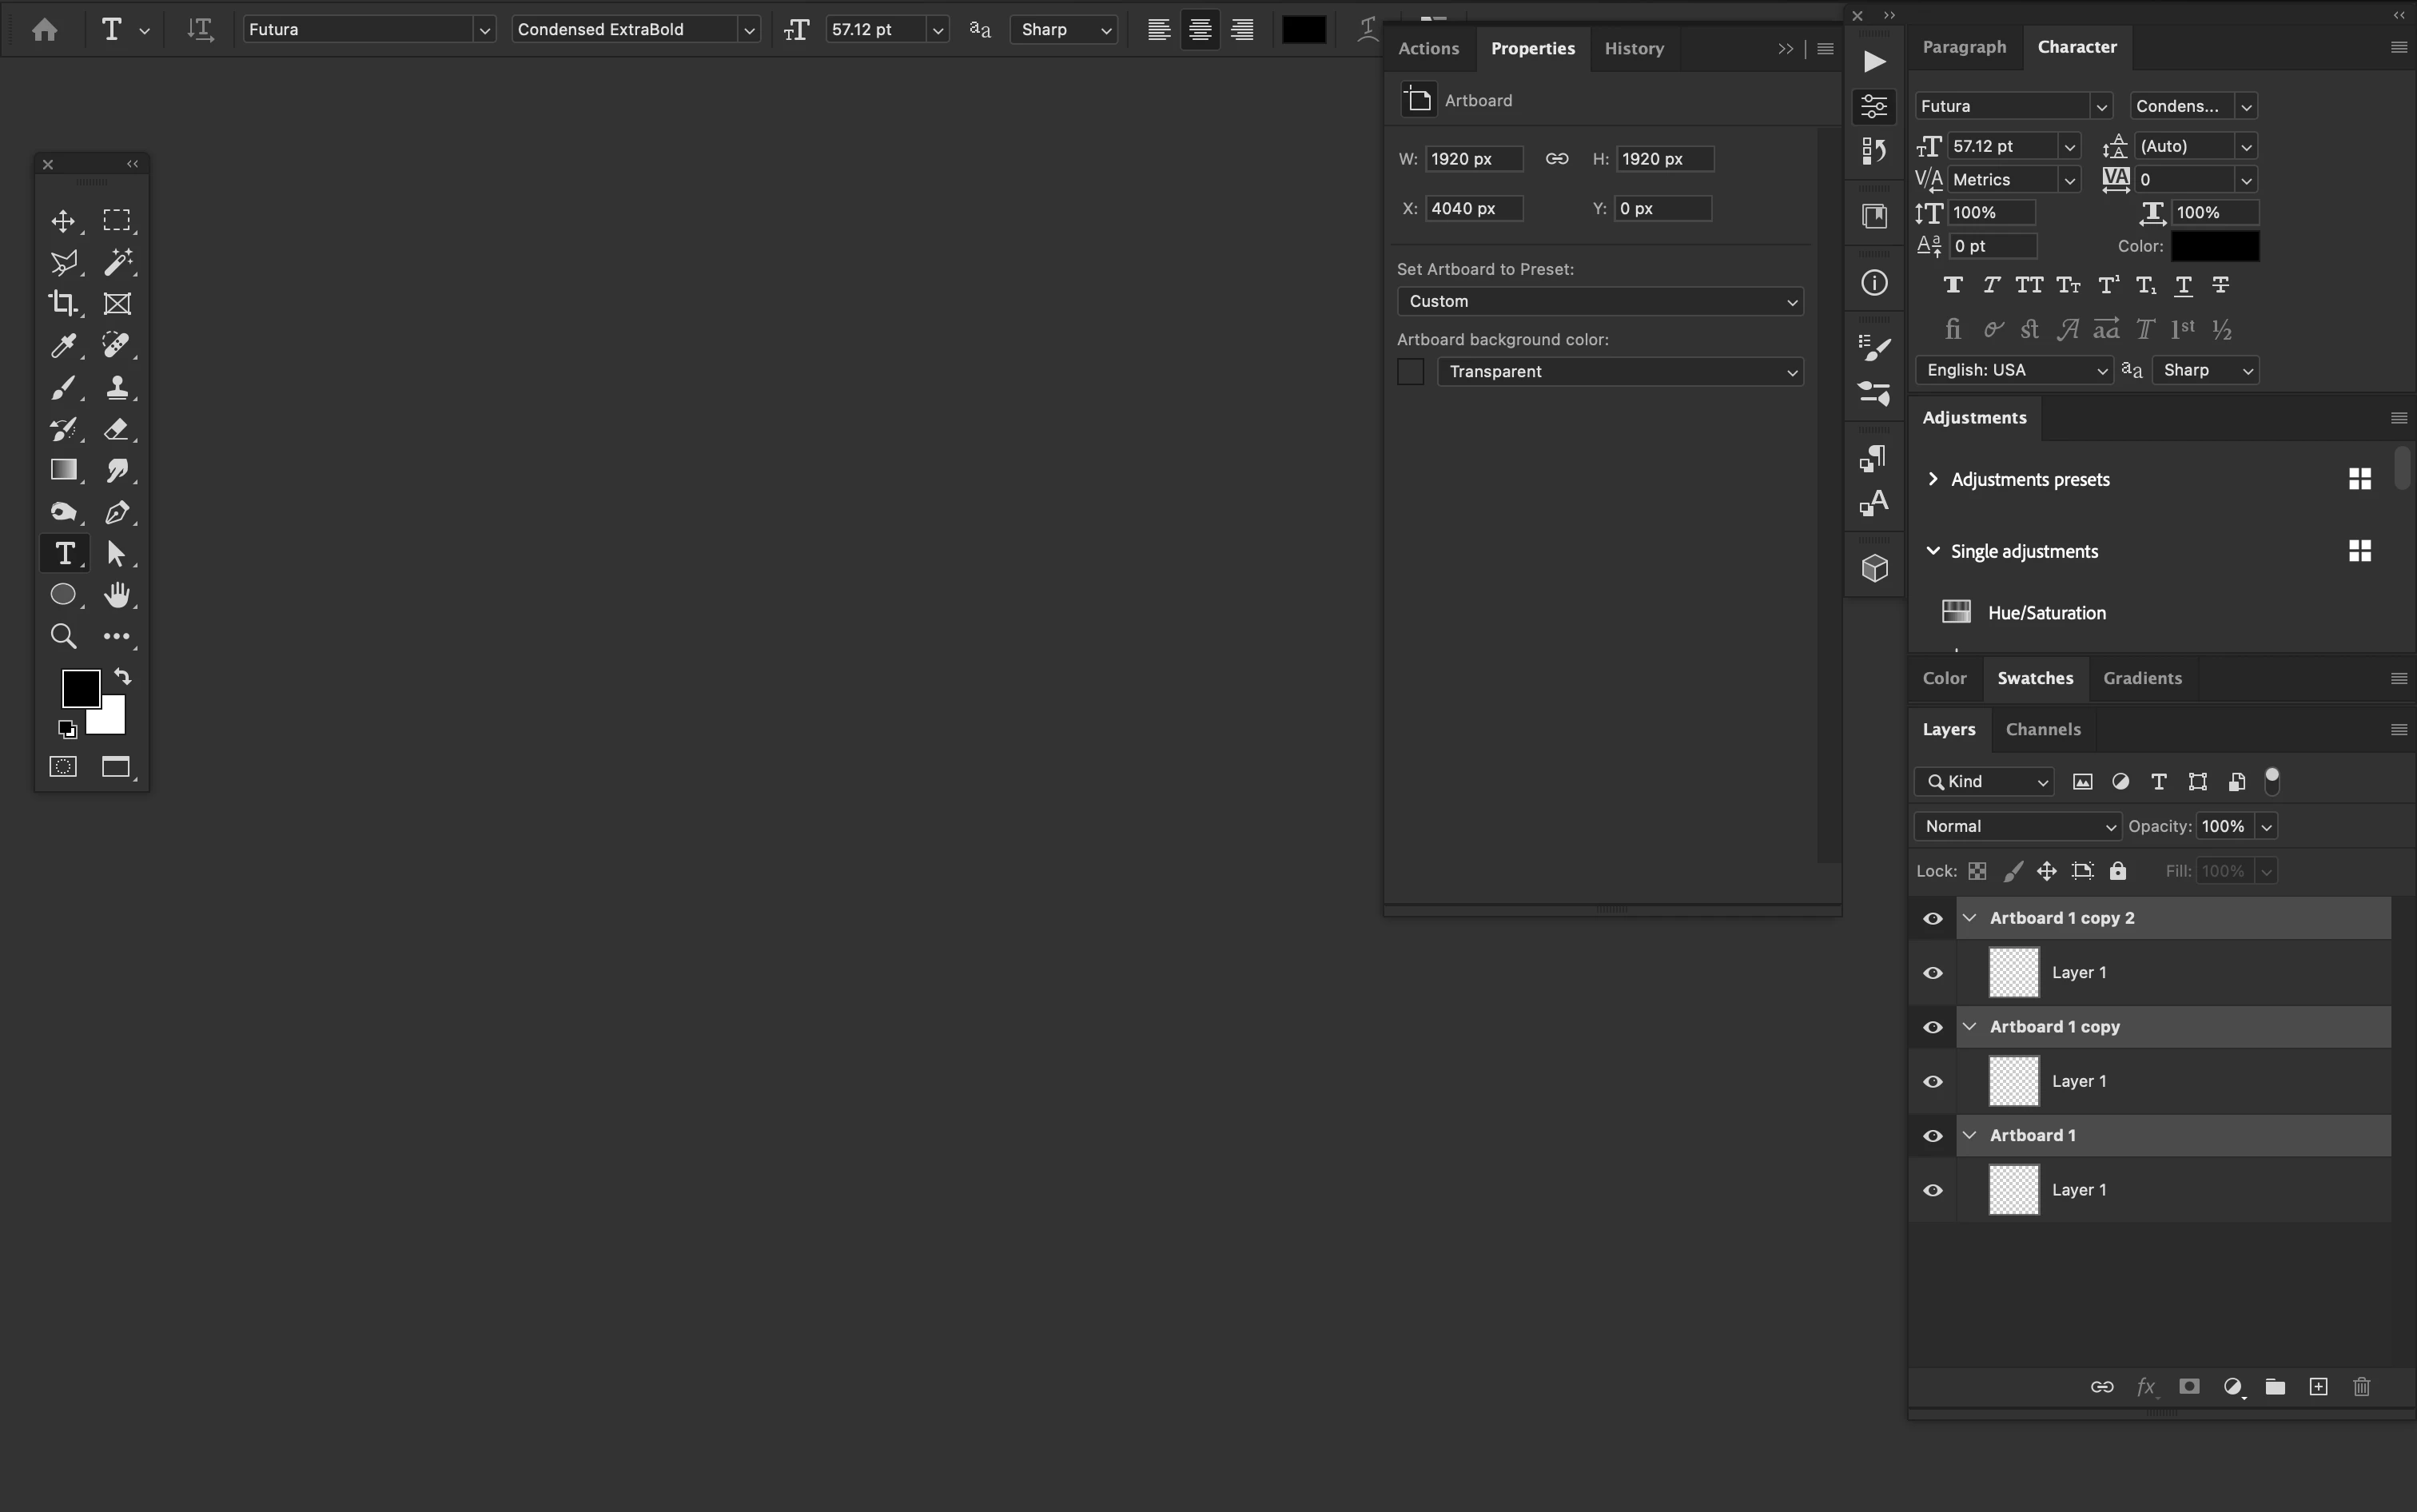Center align text in options bar
The width and height of the screenshot is (2417, 1512).
point(1200,30)
